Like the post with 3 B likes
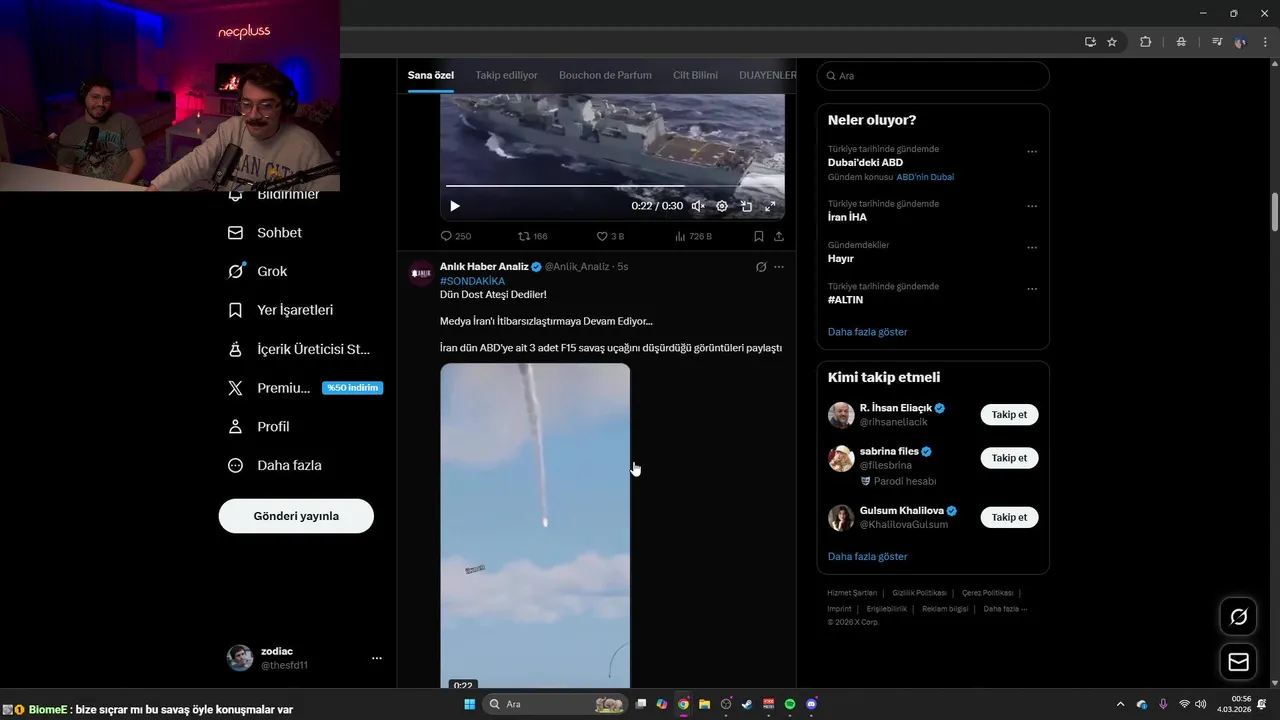 pyautogui.click(x=610, y=236)
